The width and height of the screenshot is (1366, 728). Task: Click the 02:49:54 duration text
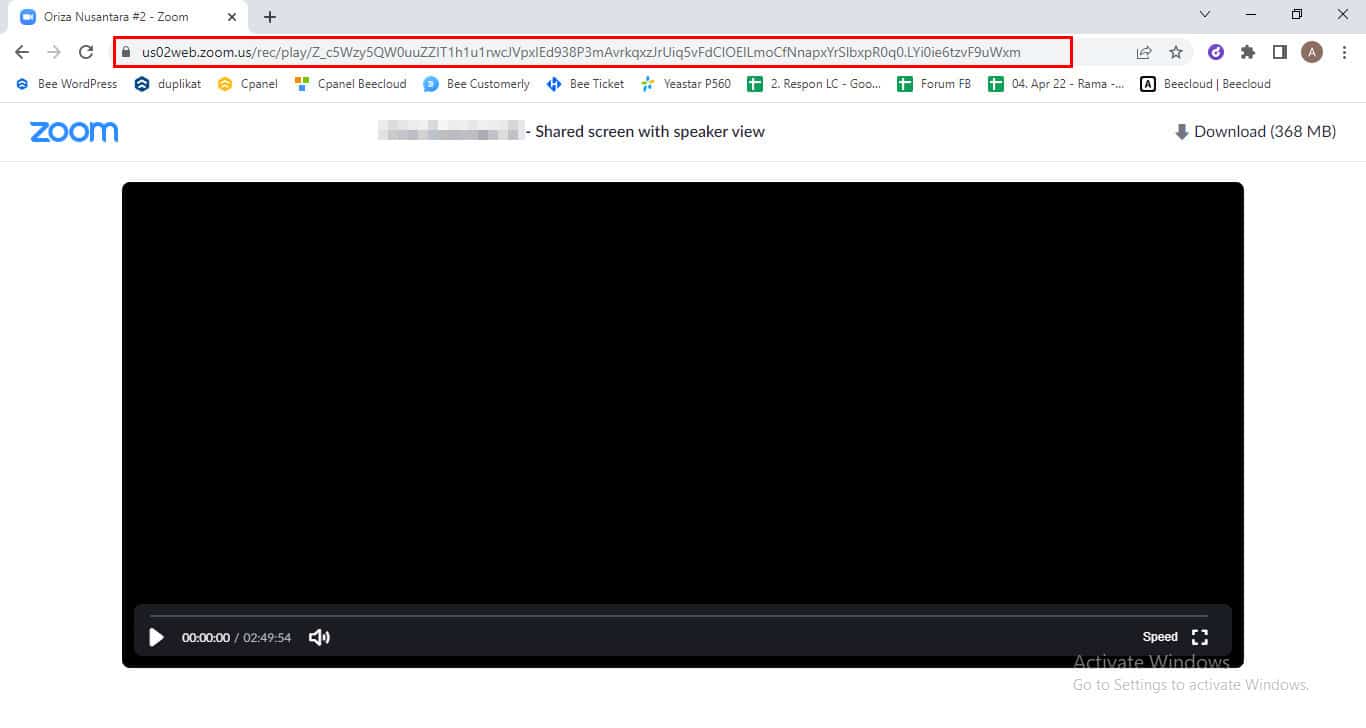click(x=267, y=637)
